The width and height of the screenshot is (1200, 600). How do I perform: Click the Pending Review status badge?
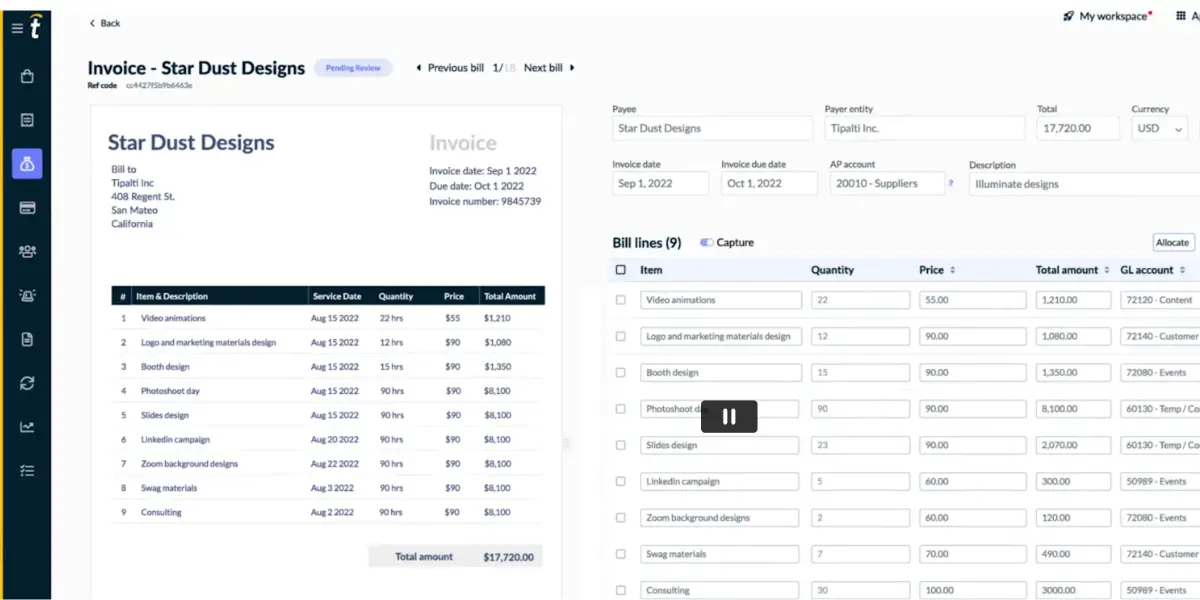353,68
